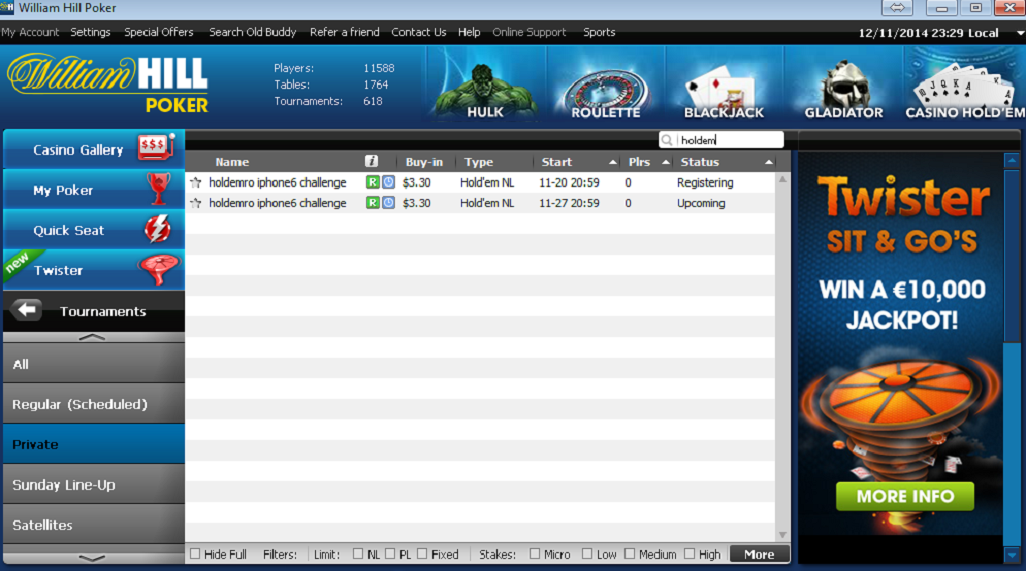
Task: Click favorite star of first tournament row
Action: pyautogui.click(x=196, y=183)
